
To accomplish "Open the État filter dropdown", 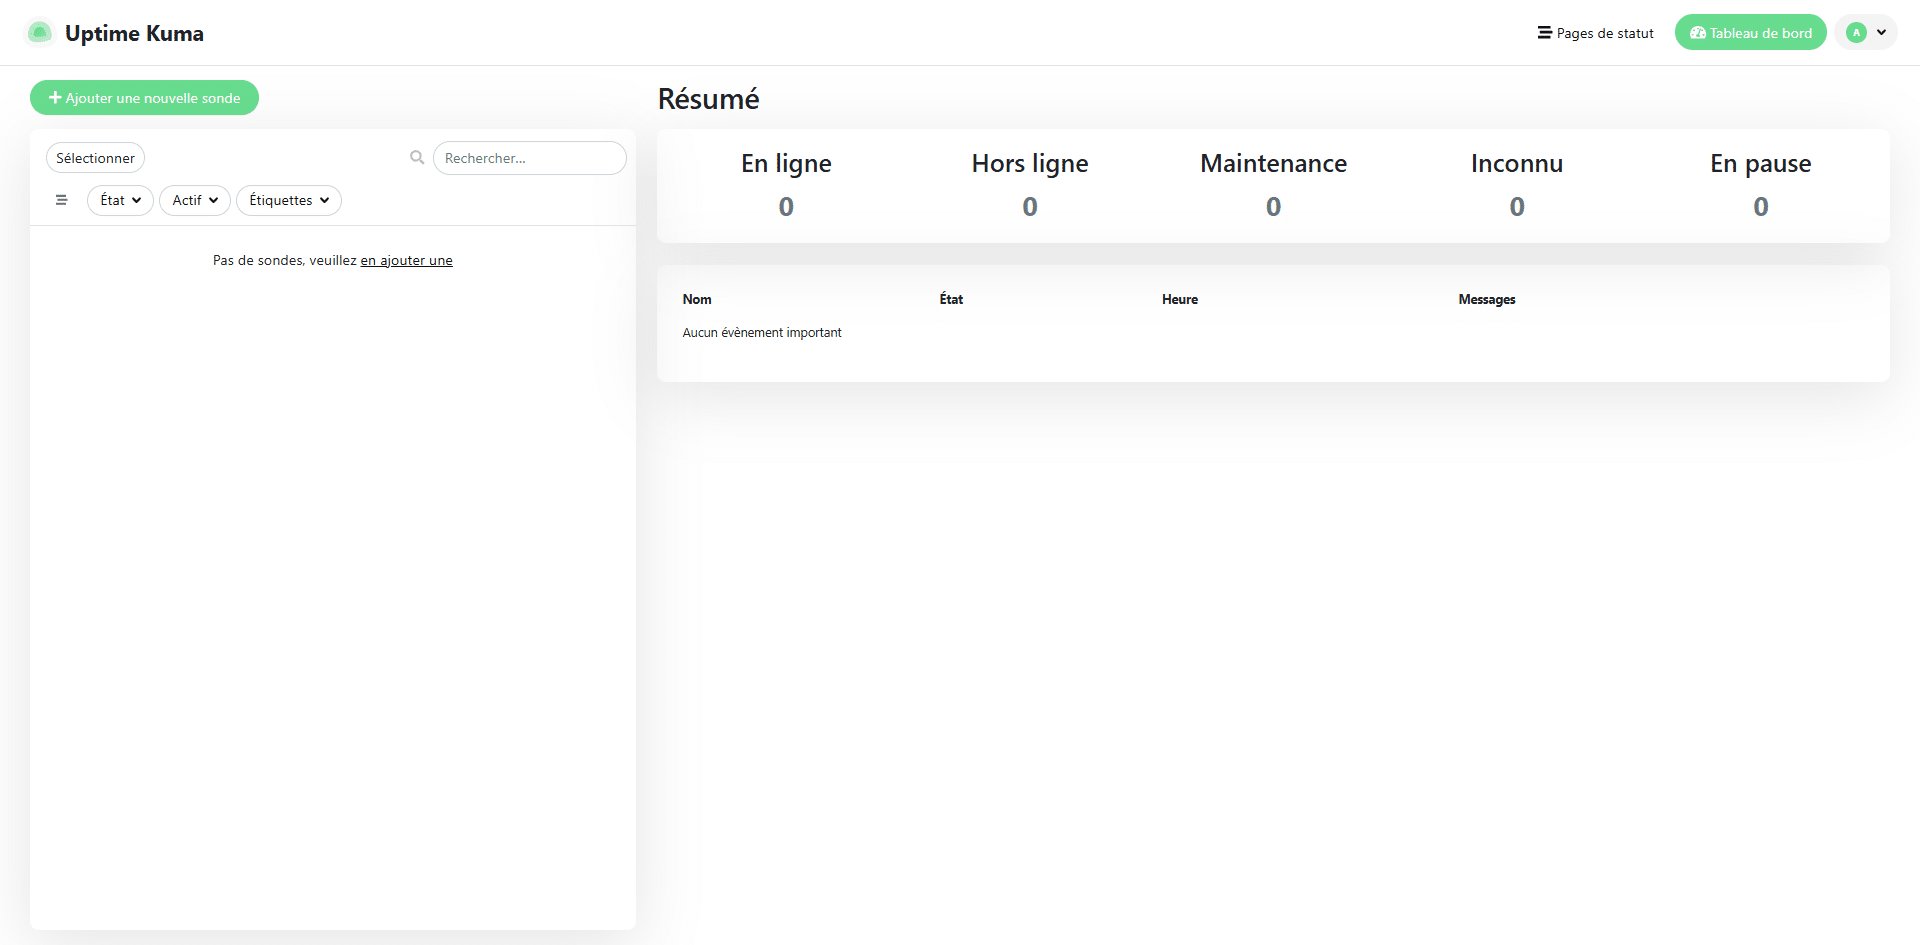I will 120,200.
